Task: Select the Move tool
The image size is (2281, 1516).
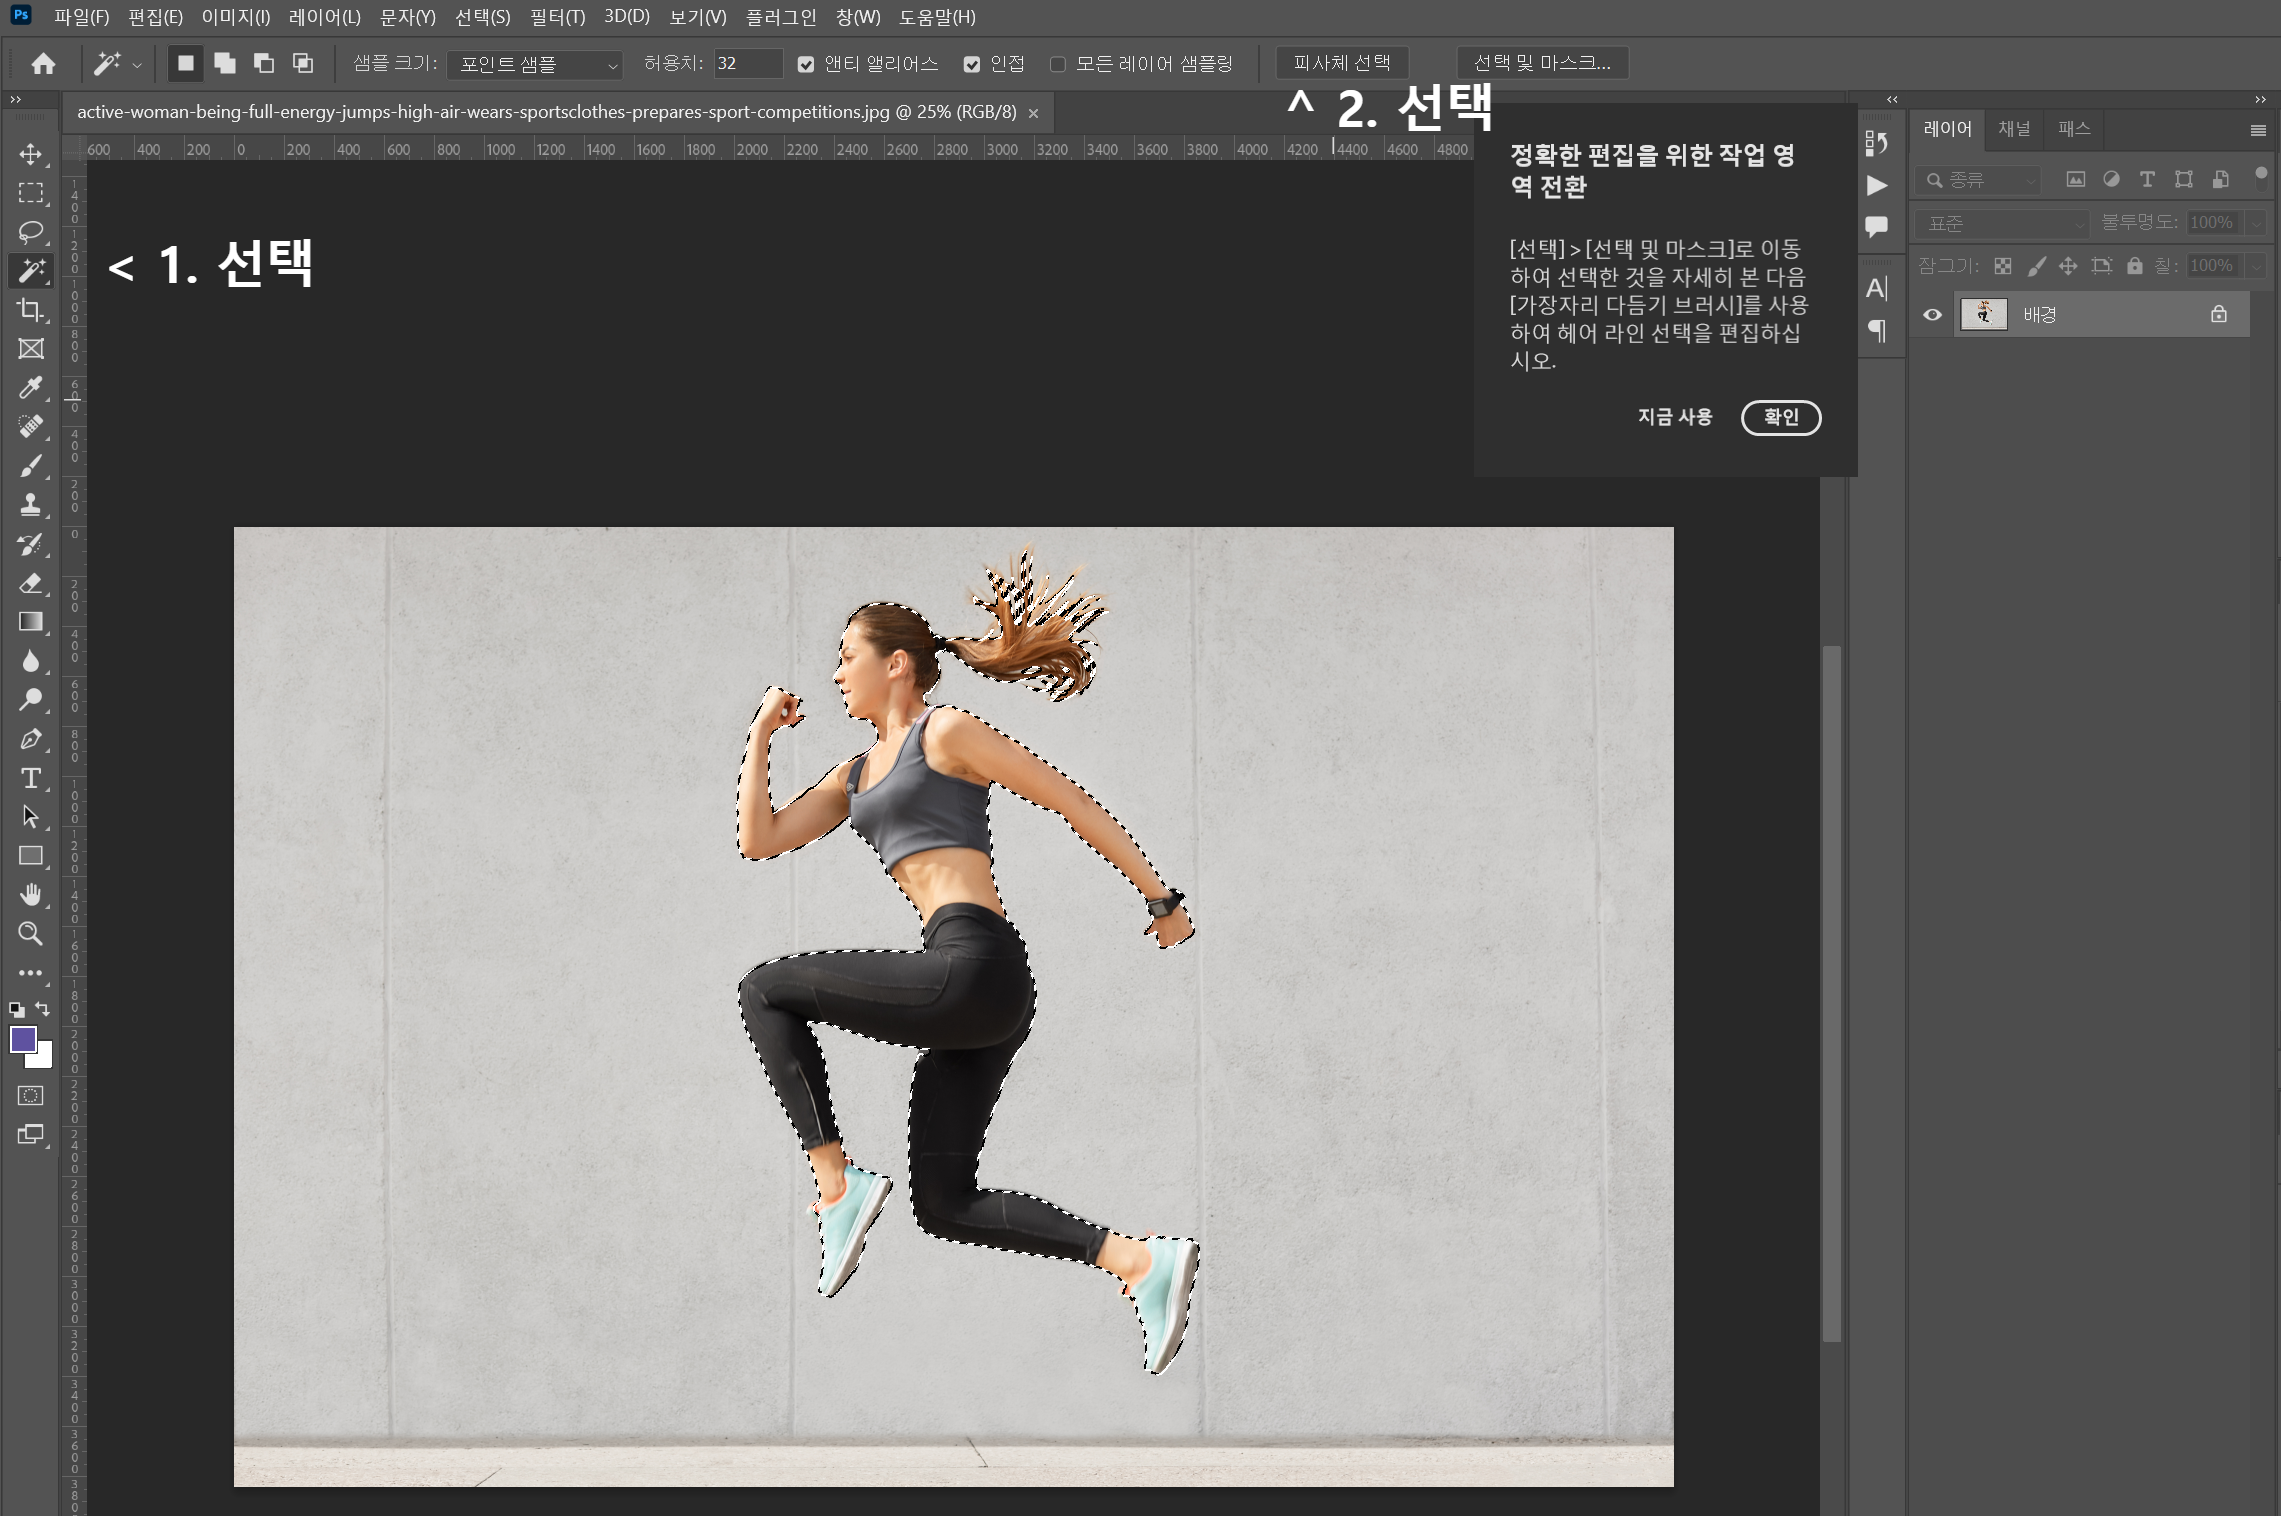Action: [x=31, y=154]
